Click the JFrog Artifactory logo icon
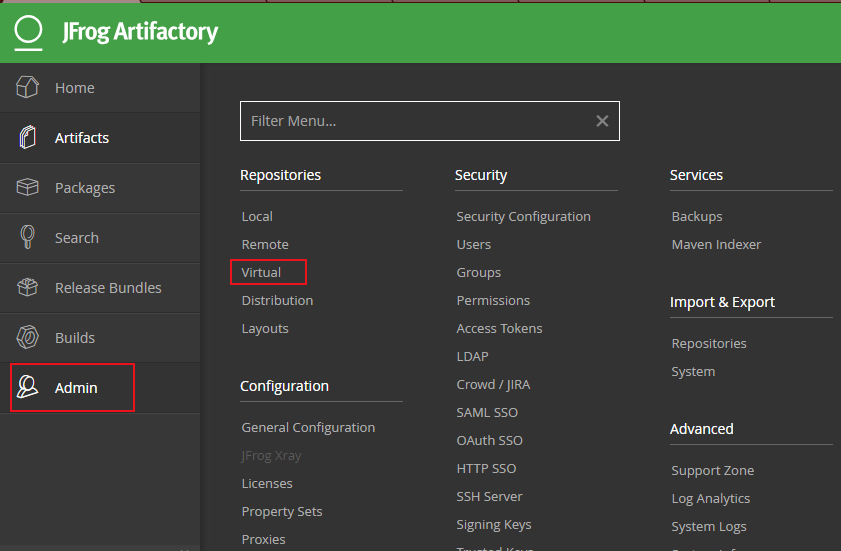 (x=28, y=33)
